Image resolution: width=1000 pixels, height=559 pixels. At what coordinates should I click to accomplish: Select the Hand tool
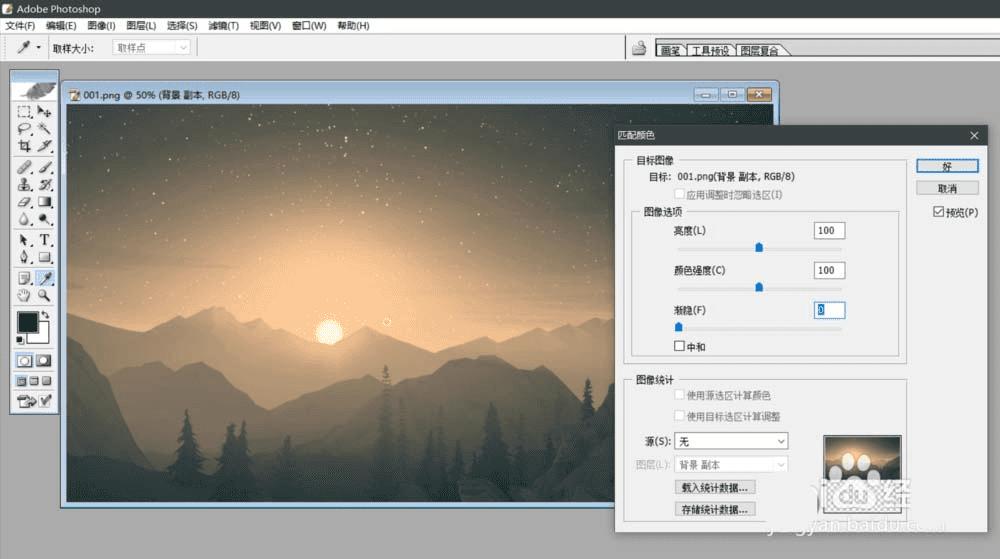click(24, 296)
